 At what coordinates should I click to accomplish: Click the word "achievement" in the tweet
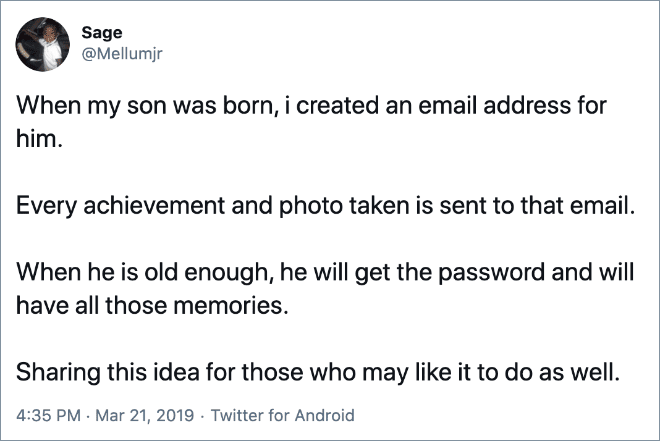pyautogui.click(x=152, y=209)
